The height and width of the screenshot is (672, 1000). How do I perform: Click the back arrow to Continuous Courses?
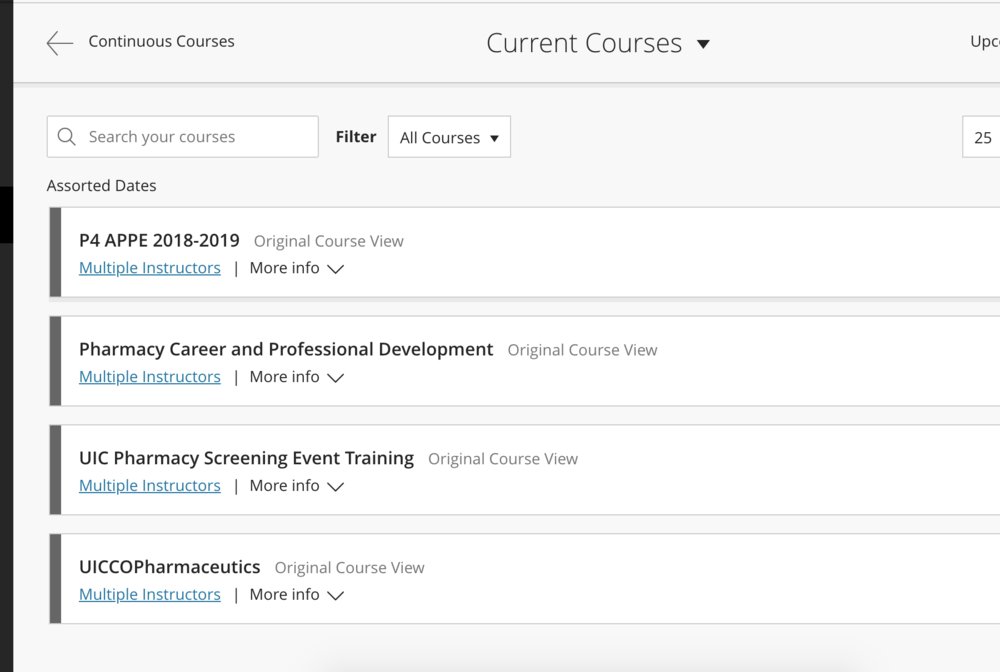coord(60,42)
